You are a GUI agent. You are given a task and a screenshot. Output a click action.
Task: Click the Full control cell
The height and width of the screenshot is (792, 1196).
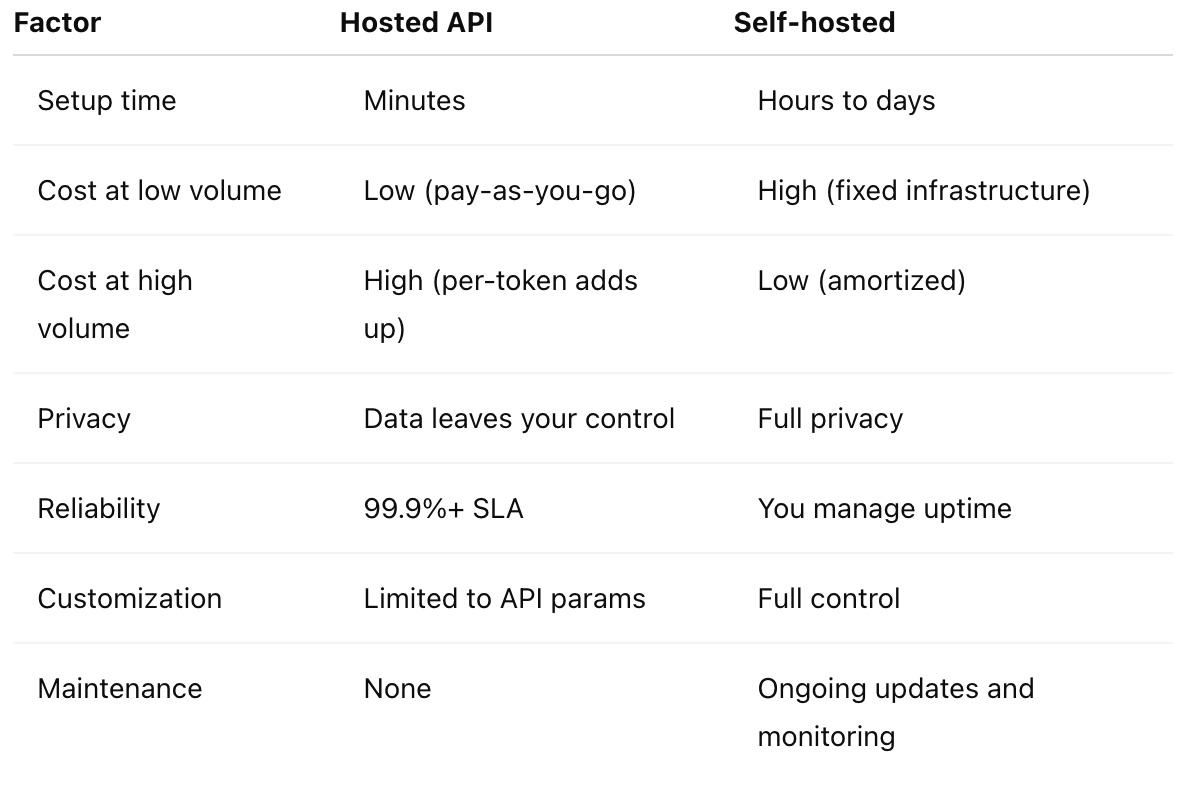pyautogui.click(x=828, y=599)
